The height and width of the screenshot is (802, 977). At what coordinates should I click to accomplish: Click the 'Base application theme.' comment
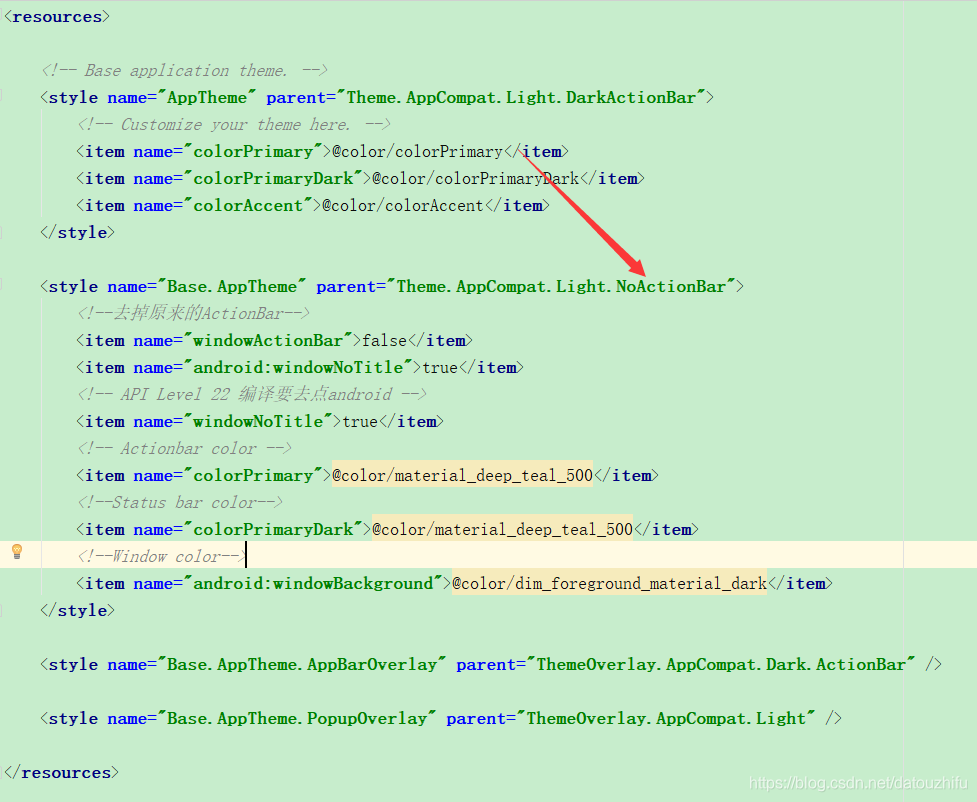coord(184,70)
